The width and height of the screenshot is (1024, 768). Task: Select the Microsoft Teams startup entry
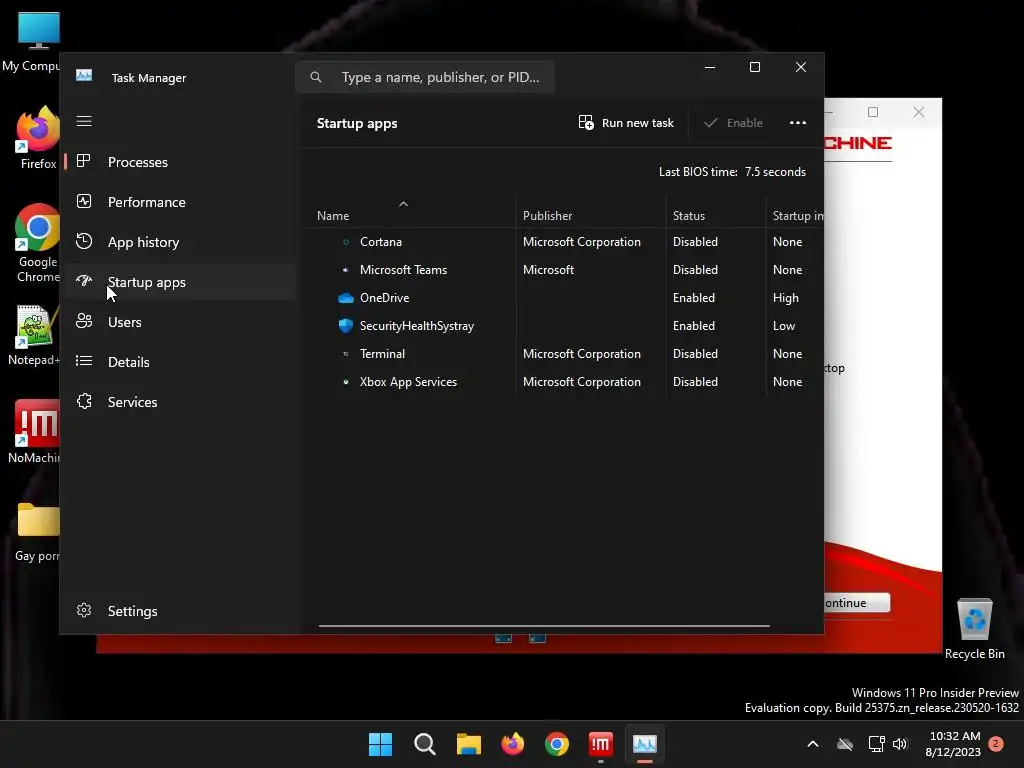coord(563,270)
